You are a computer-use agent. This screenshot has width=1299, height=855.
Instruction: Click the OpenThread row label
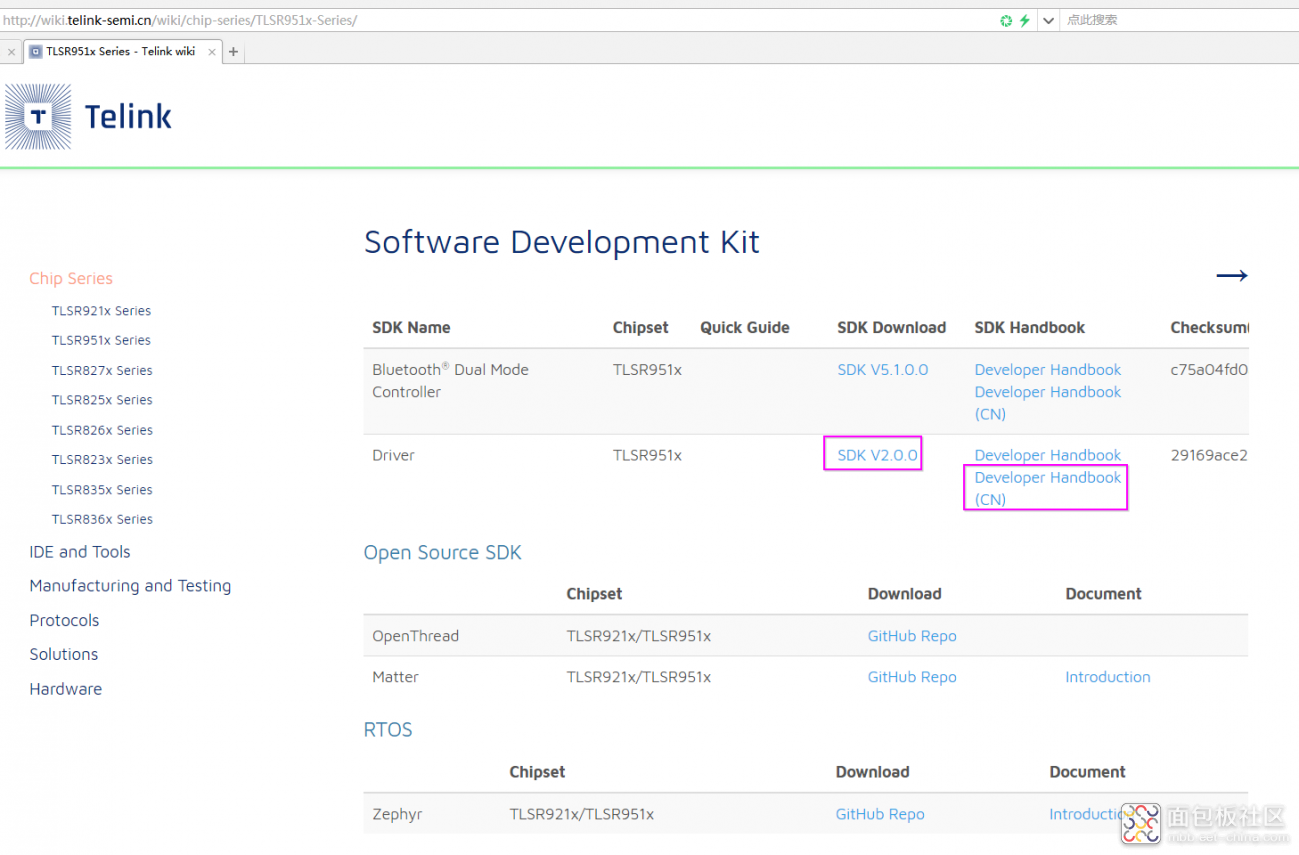click(415, 636)
